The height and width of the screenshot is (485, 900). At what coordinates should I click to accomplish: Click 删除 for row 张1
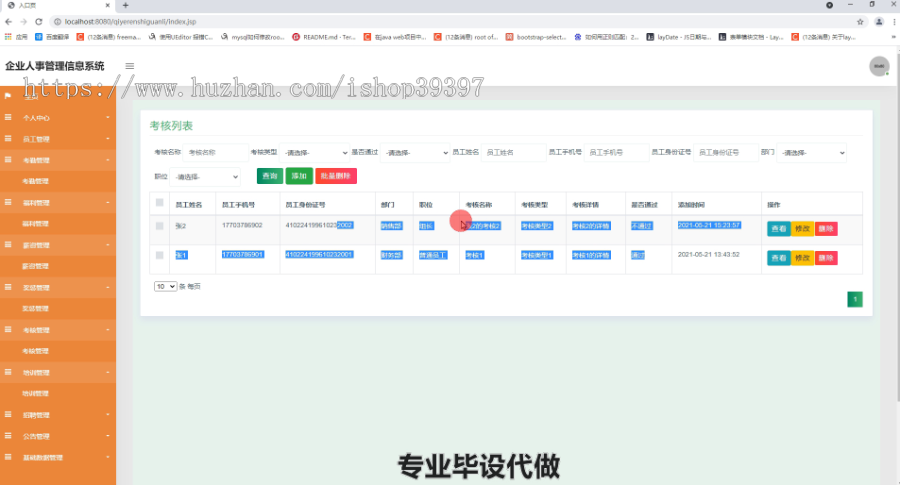pos(826,258)
